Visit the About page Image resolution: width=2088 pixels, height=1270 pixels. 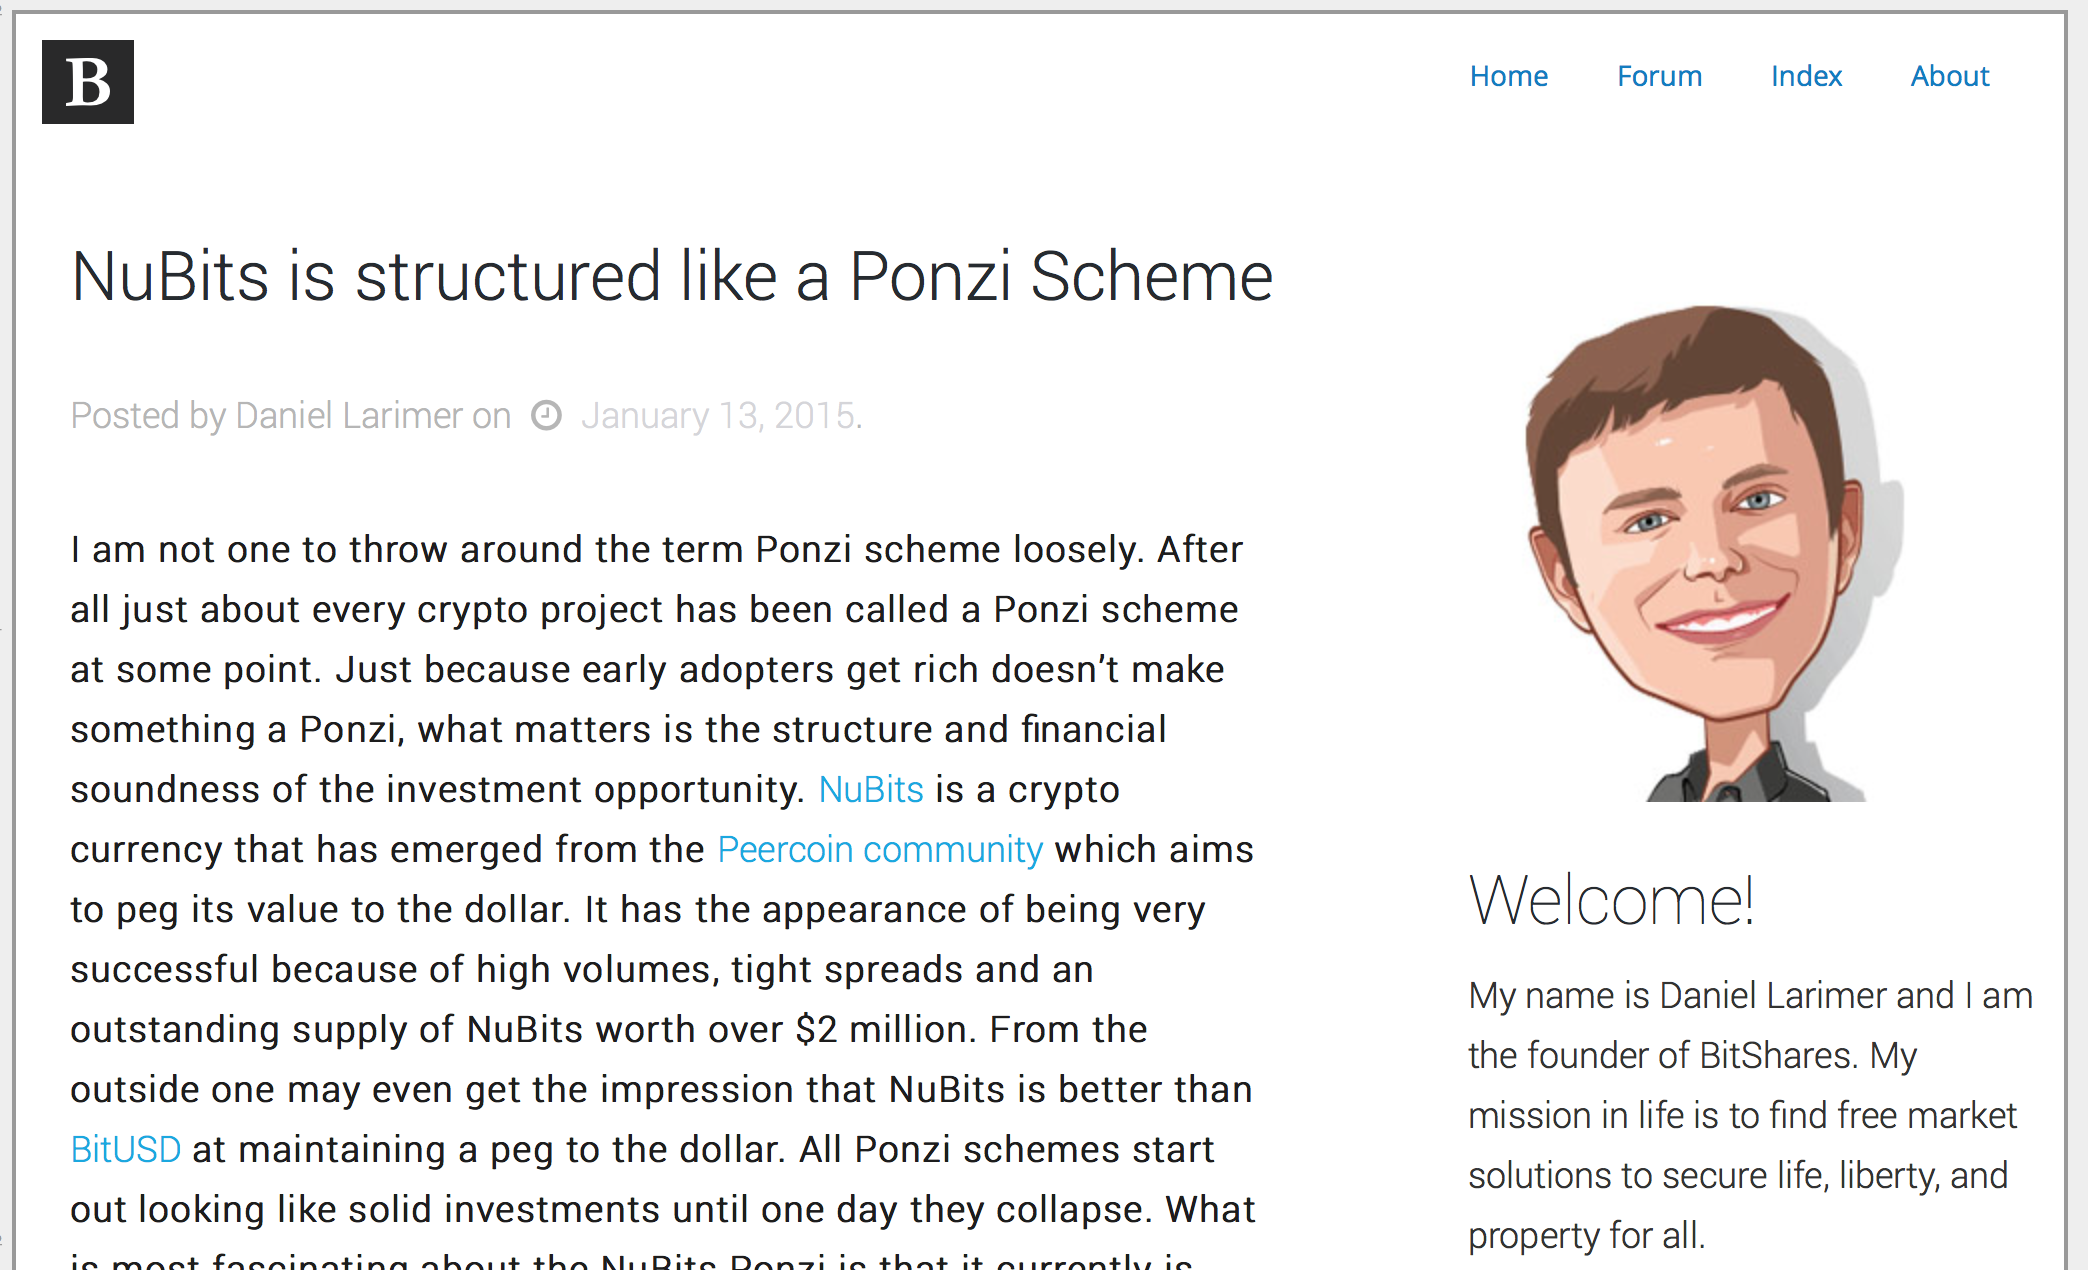pyautogui.click(x=1950, y=76)
